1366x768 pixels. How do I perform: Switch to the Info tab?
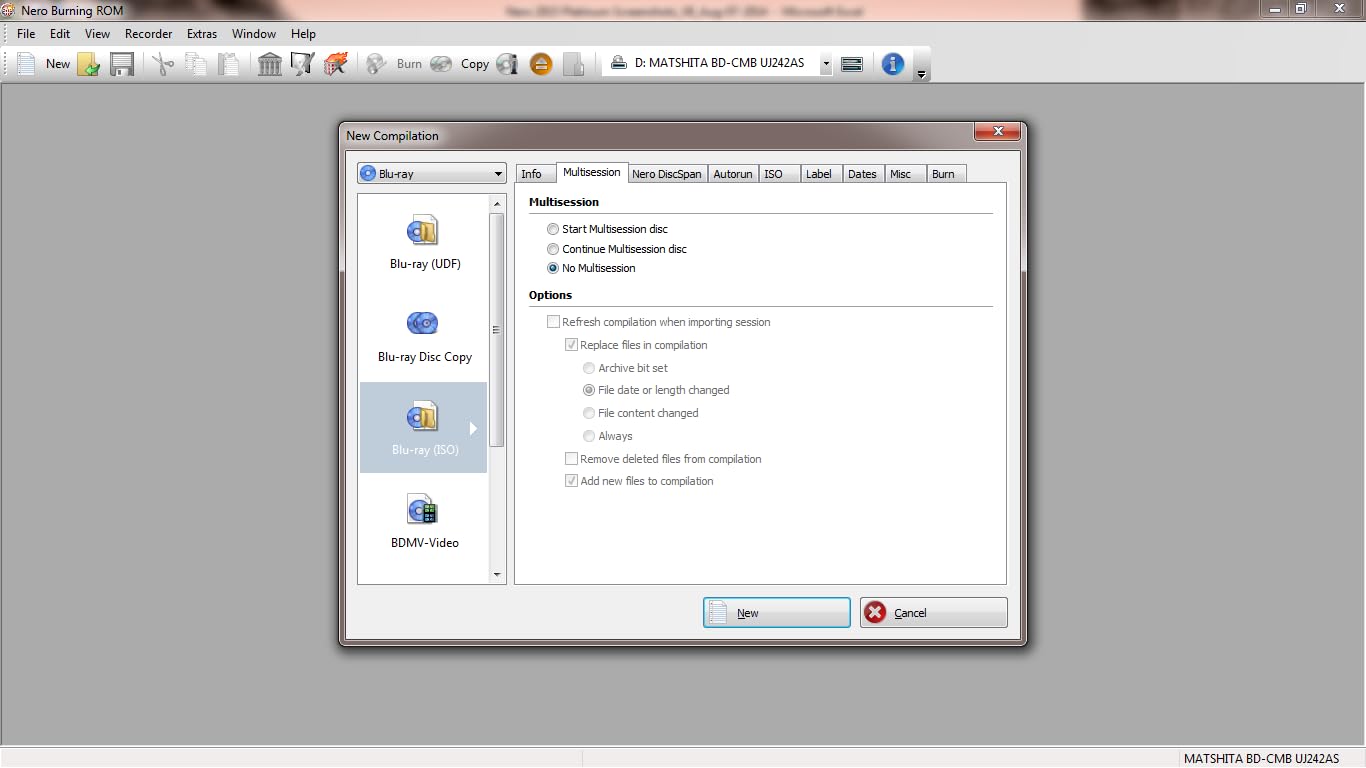(x=536, y=174)
